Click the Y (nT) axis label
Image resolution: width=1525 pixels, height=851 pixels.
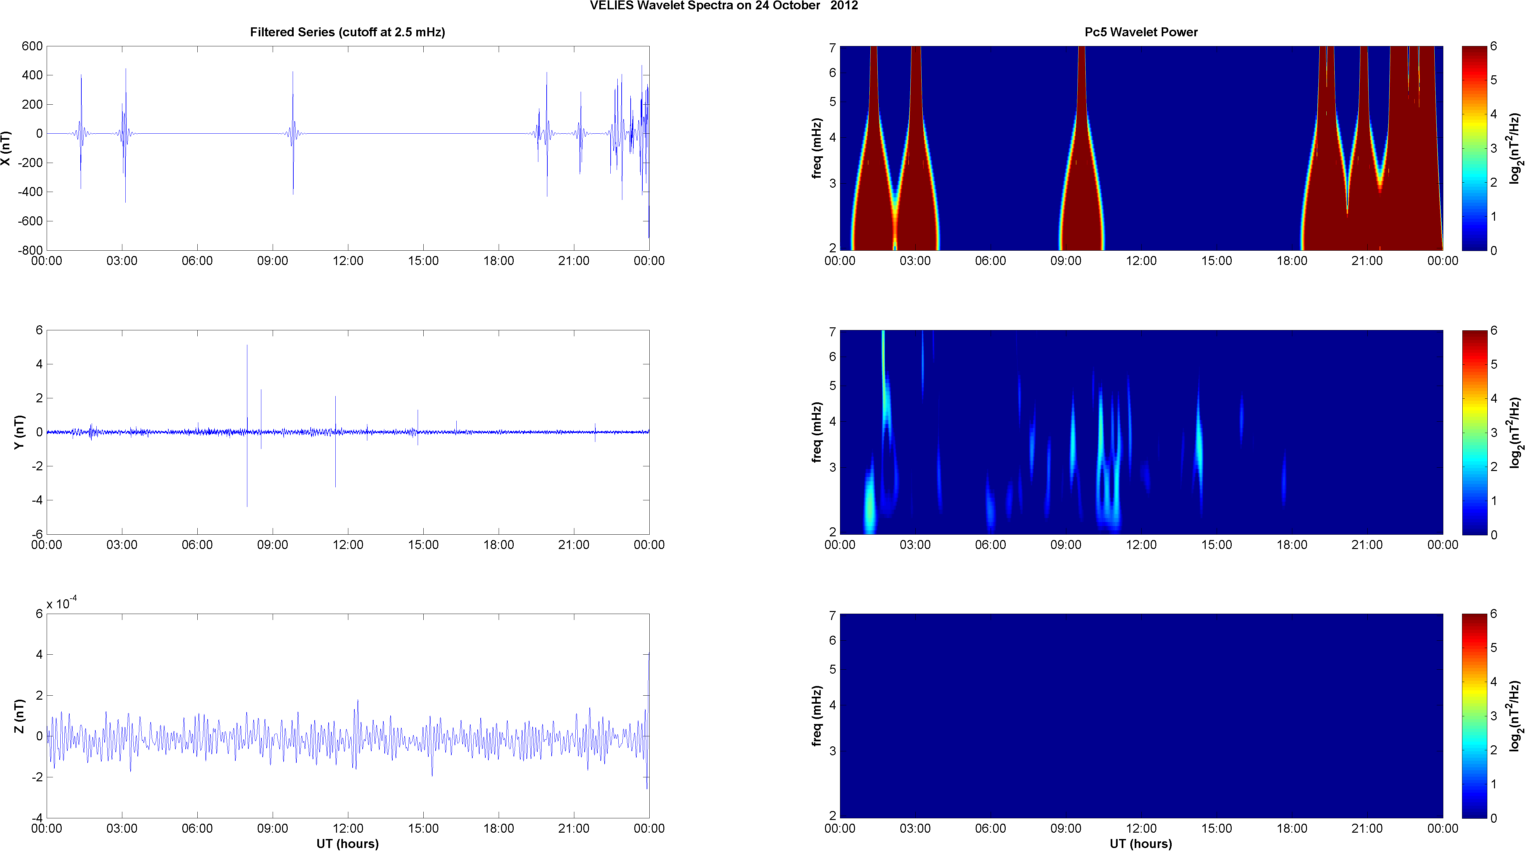[19, 432]
